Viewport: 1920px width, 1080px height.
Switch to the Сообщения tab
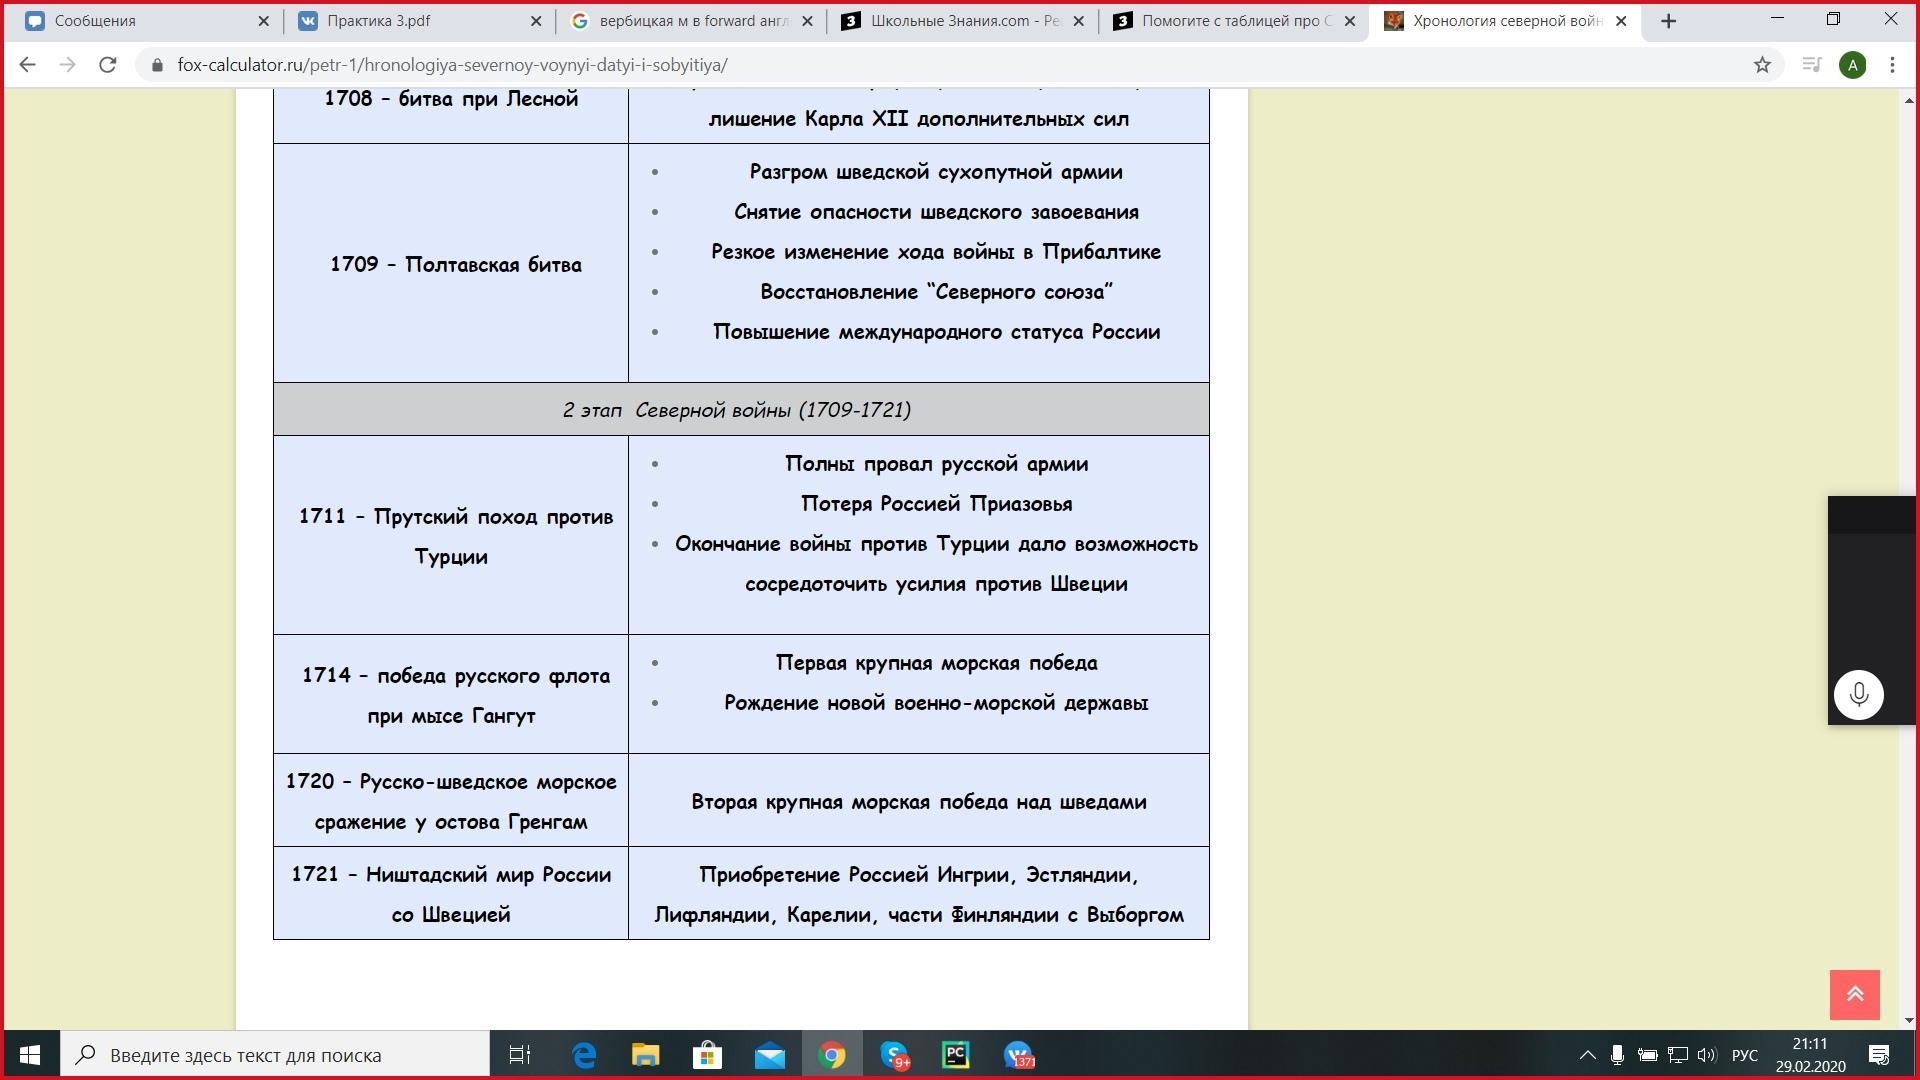[x=140, y=21]
